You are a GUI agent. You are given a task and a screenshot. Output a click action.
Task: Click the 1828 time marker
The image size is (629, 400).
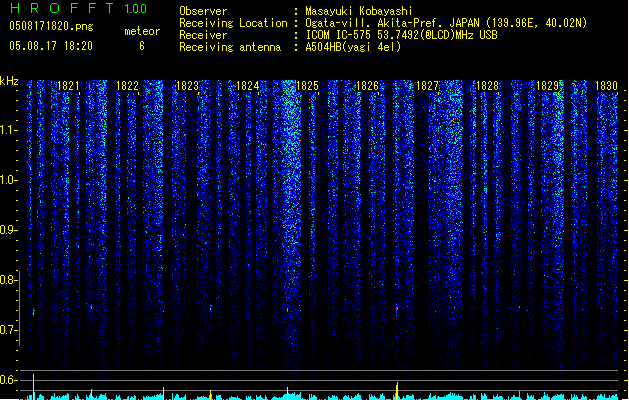487,86
